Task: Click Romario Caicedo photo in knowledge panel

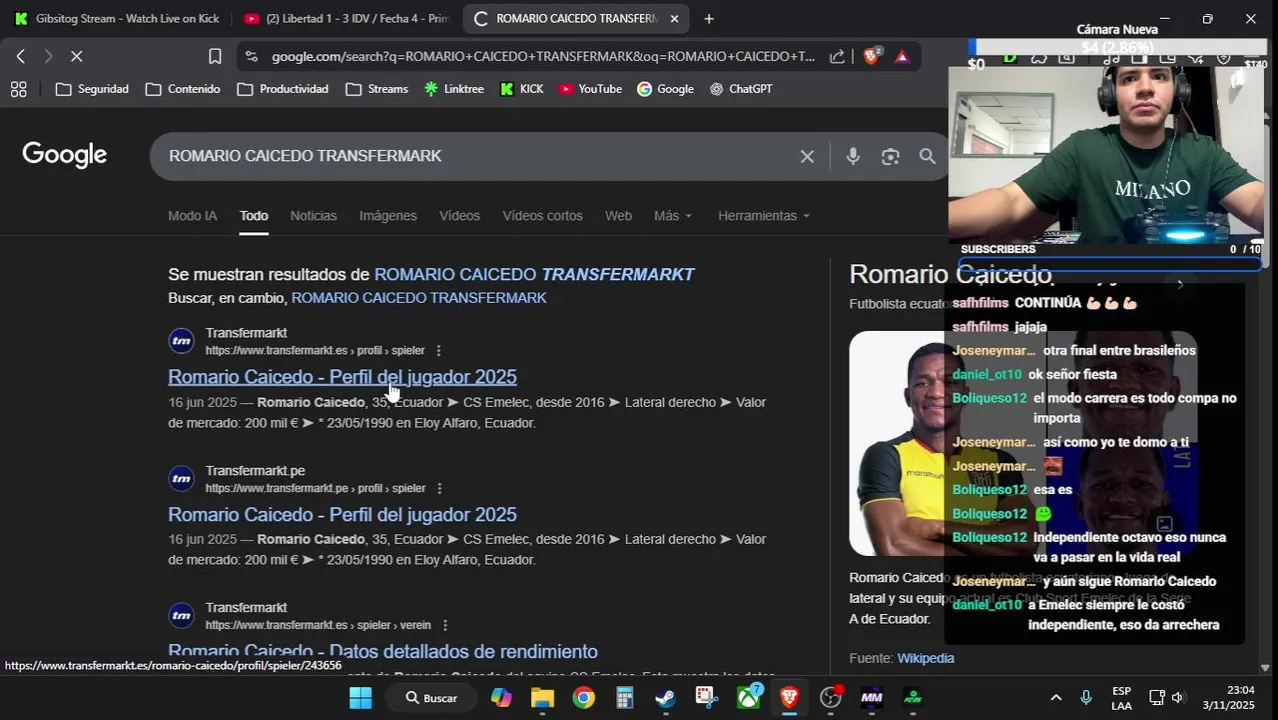Action: pos(897,443)
